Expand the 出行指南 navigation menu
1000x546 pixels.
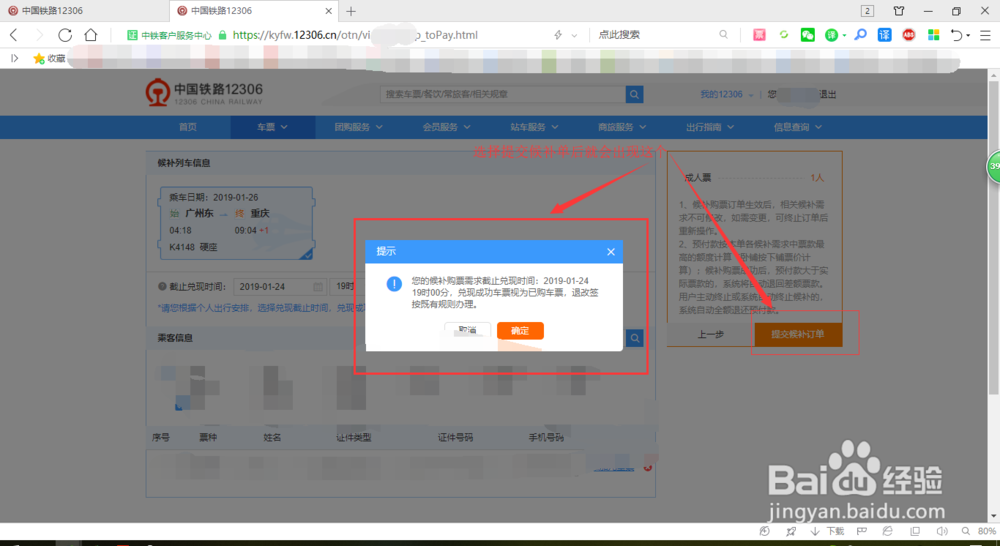click(x=710, y=127)
